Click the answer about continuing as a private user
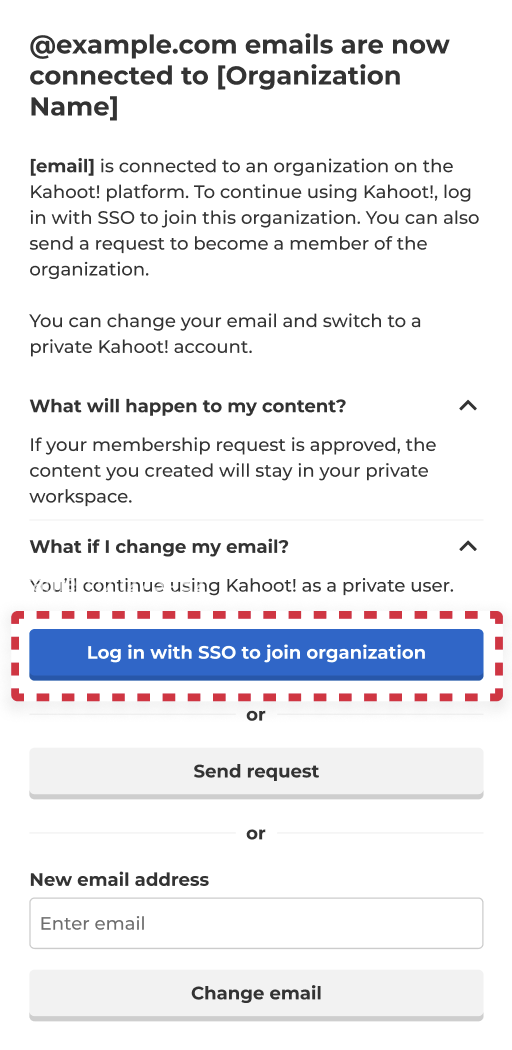The height and width of the screenshot is (1050, 512). (x=242, y=586)
